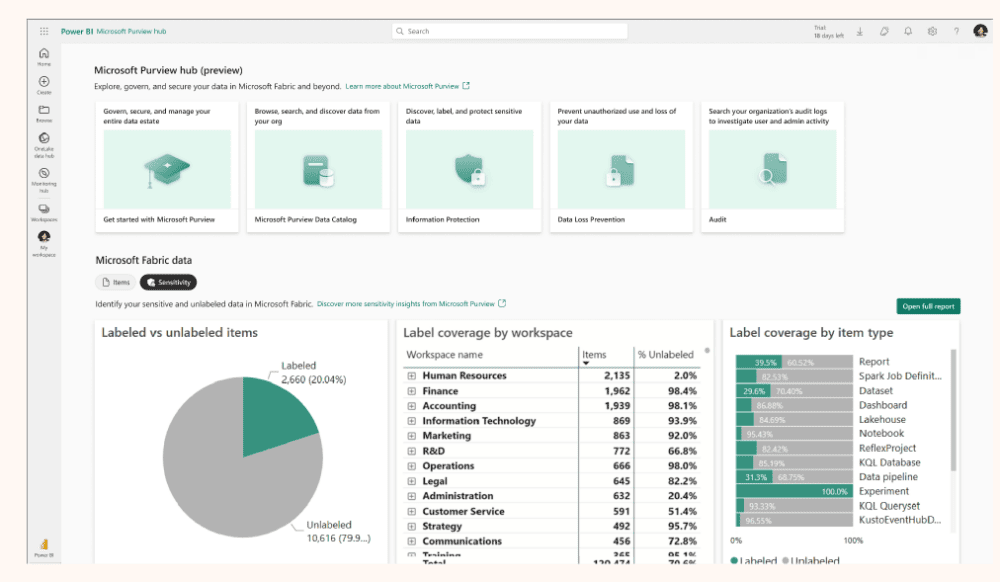Click the Dataset 29.6% labeled bar
This screenshot has height=582, width=1000.
(x=753, y=391)
